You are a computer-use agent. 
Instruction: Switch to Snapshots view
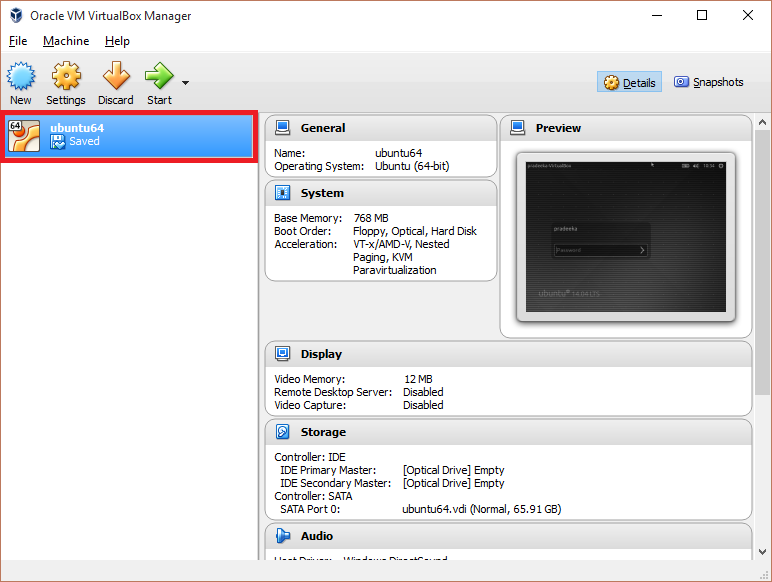[x=708, y=82]
